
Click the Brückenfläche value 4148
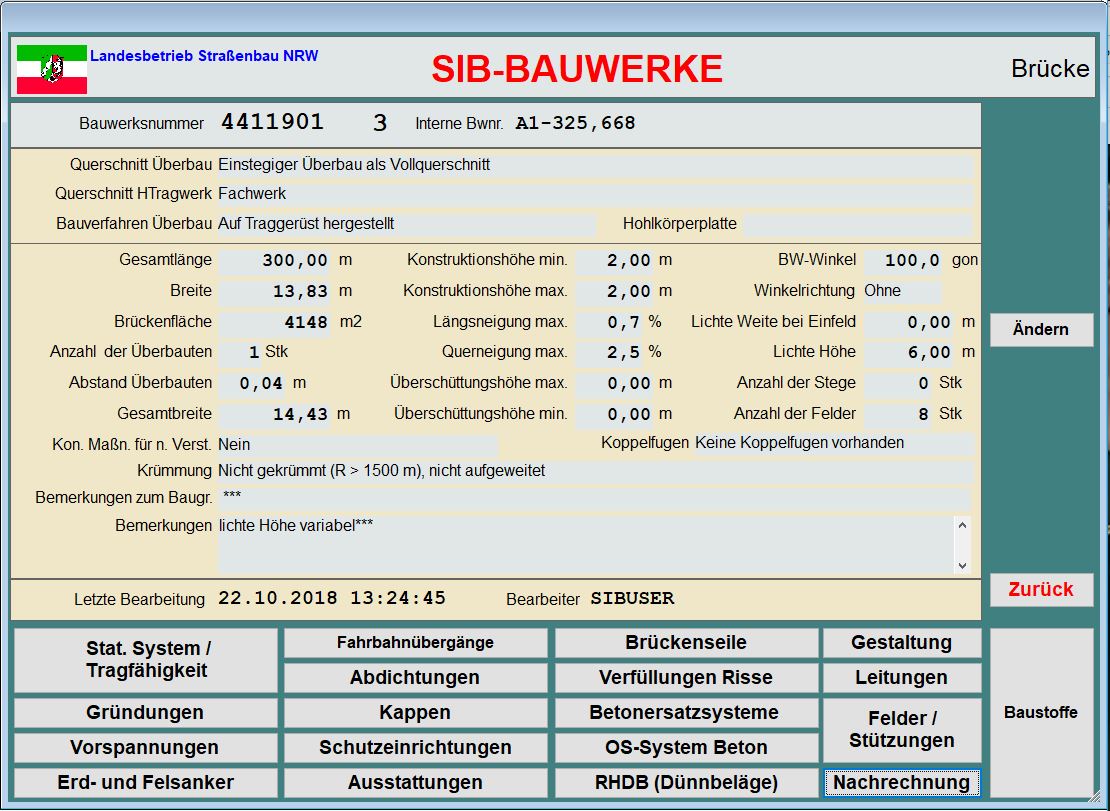pyautogui.click(x=274, y=323)
